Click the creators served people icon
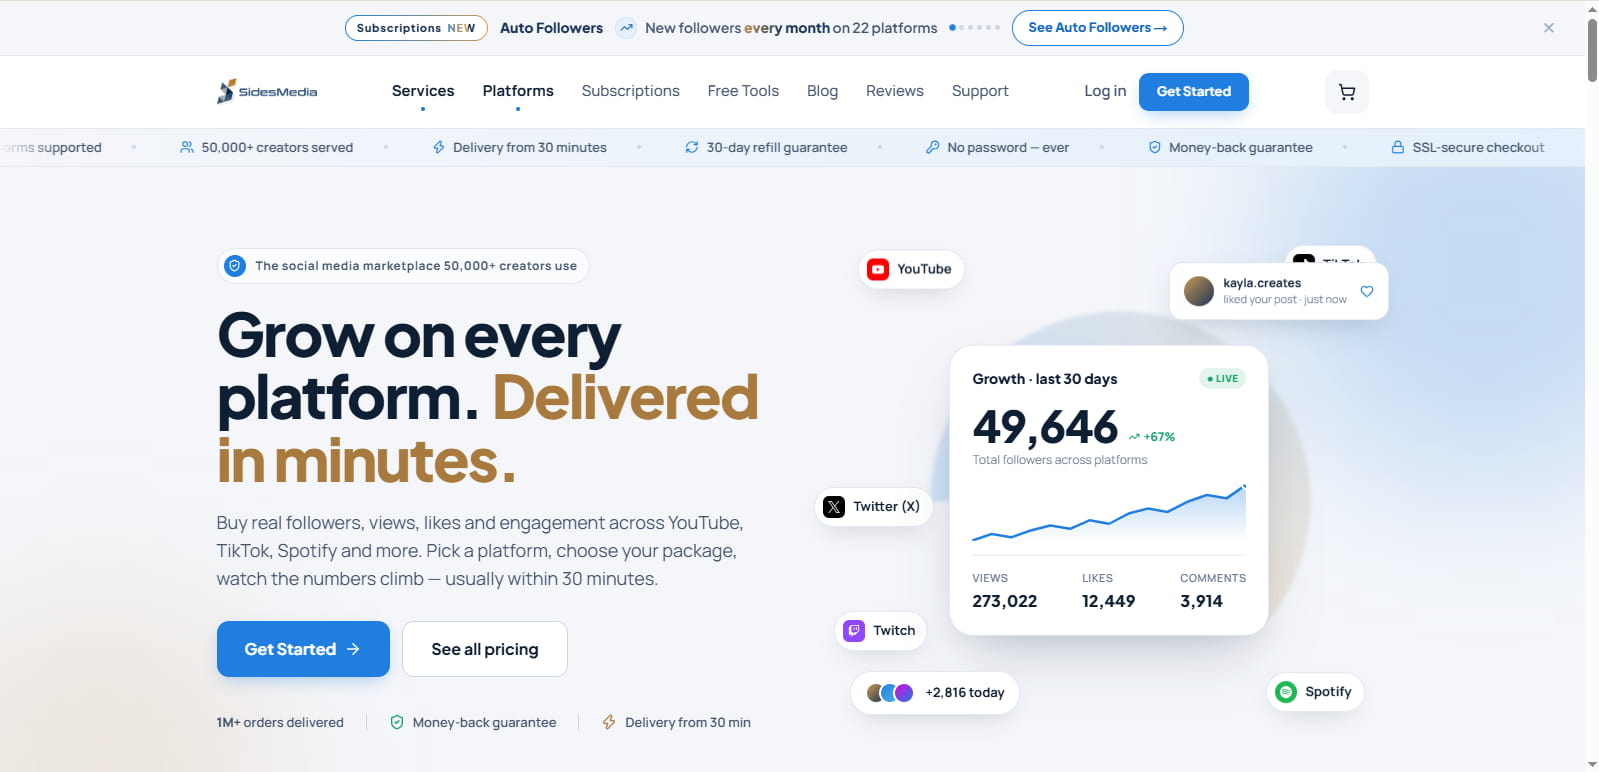1599x772 pixels. 187,147
